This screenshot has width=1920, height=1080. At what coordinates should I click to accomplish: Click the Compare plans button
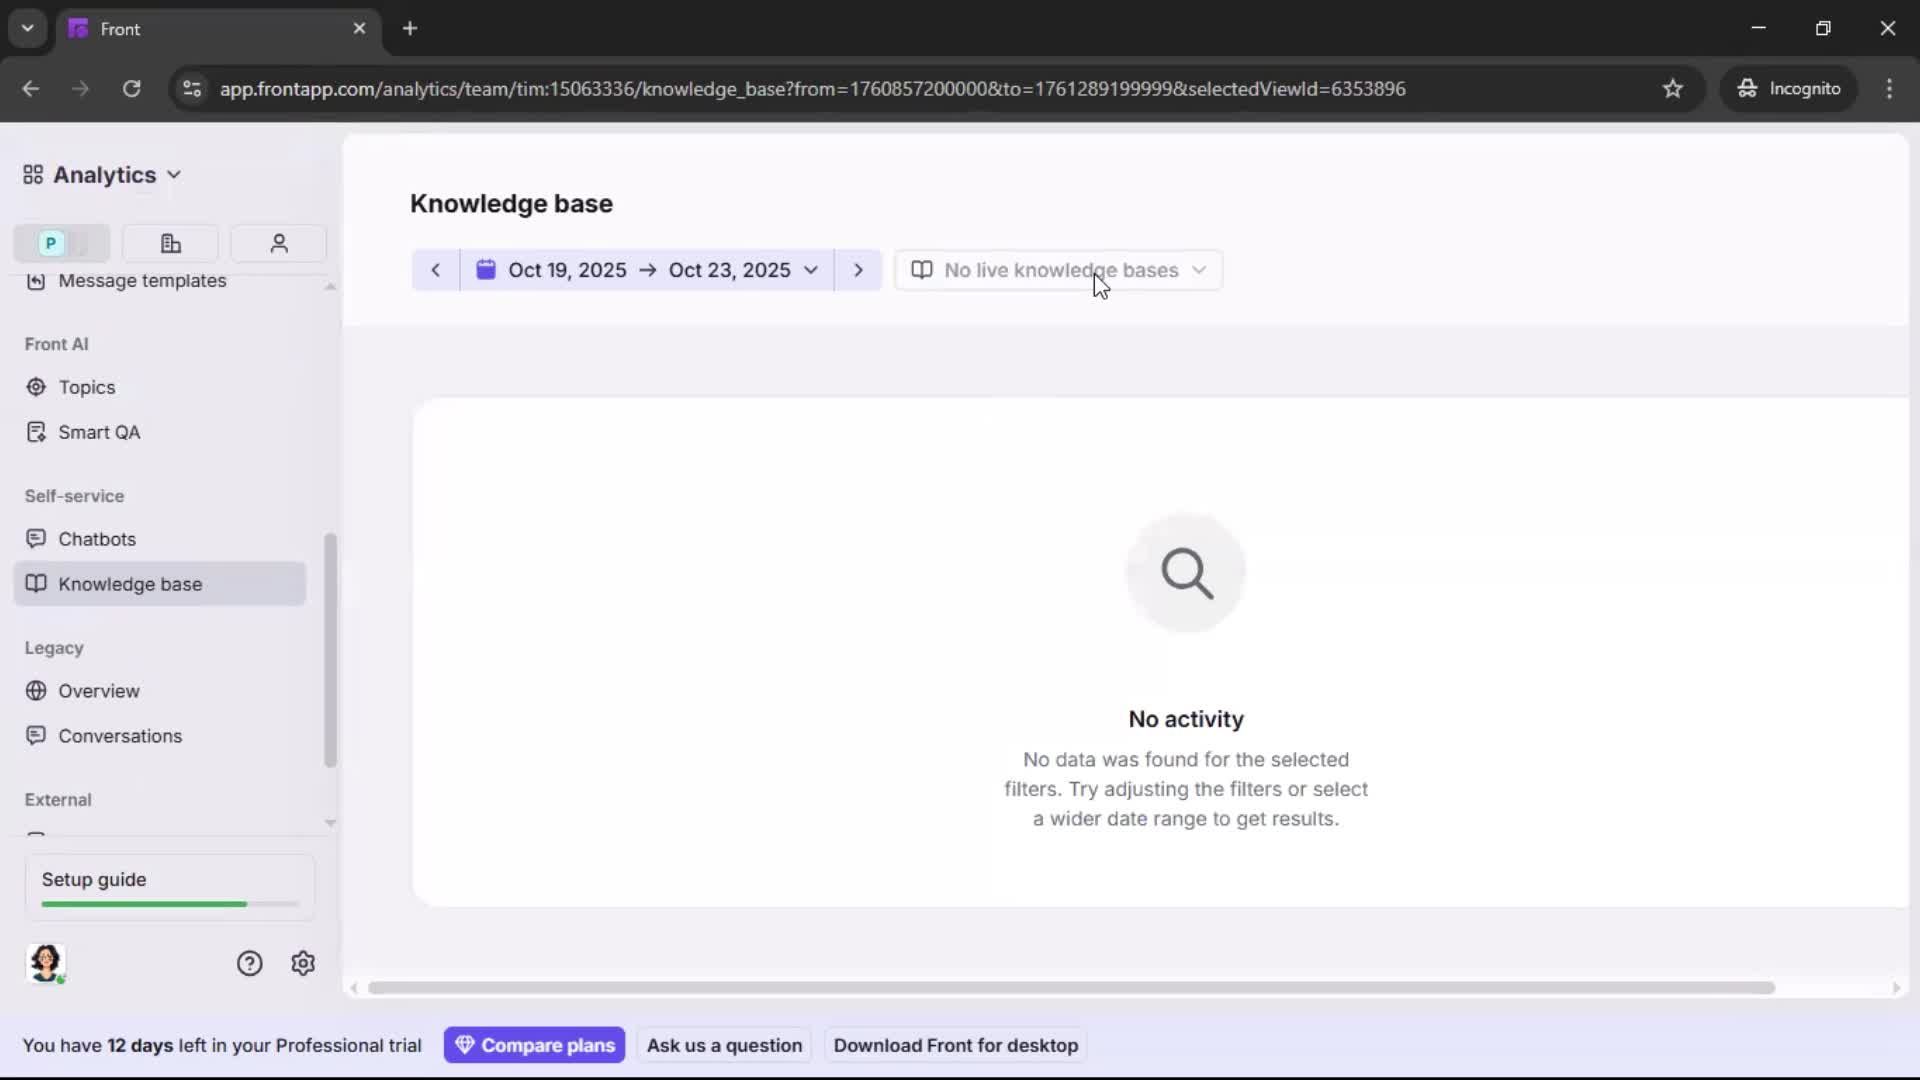(x=535, y=1045)
